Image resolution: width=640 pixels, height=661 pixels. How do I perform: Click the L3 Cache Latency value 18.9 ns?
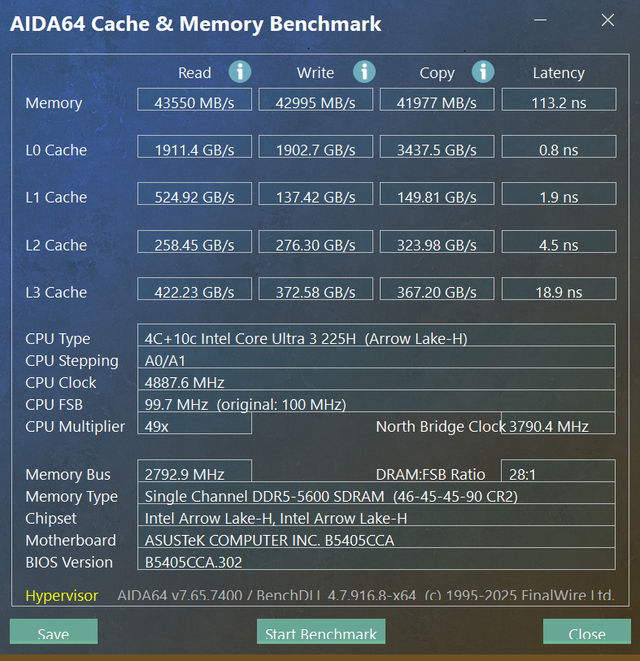(x=559, y=289)
